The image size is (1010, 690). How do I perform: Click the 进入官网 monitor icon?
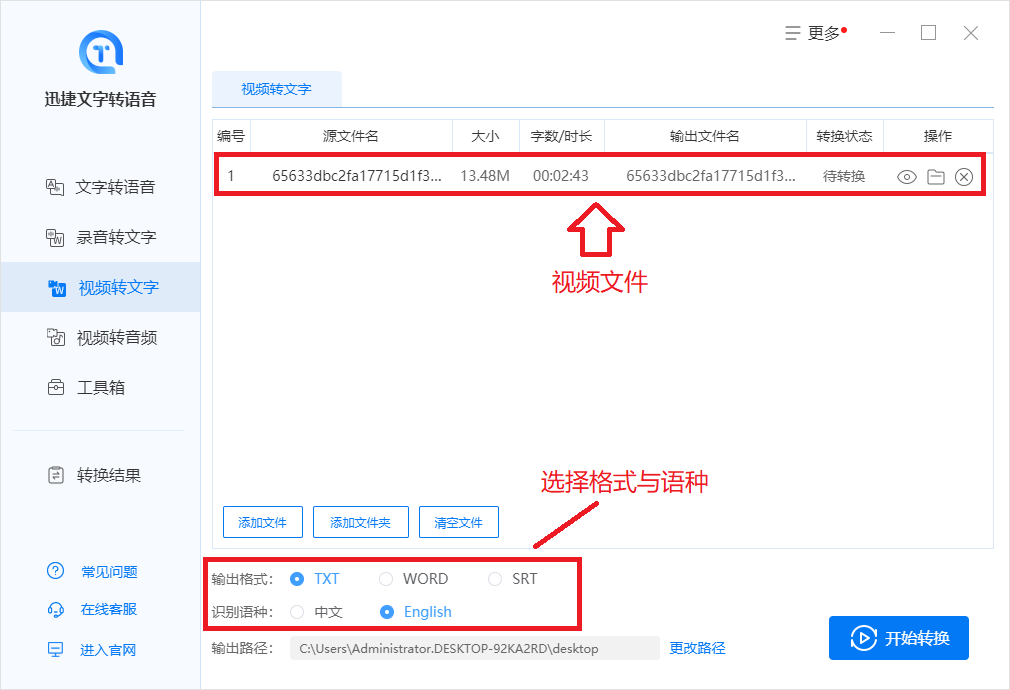[55, 649]
